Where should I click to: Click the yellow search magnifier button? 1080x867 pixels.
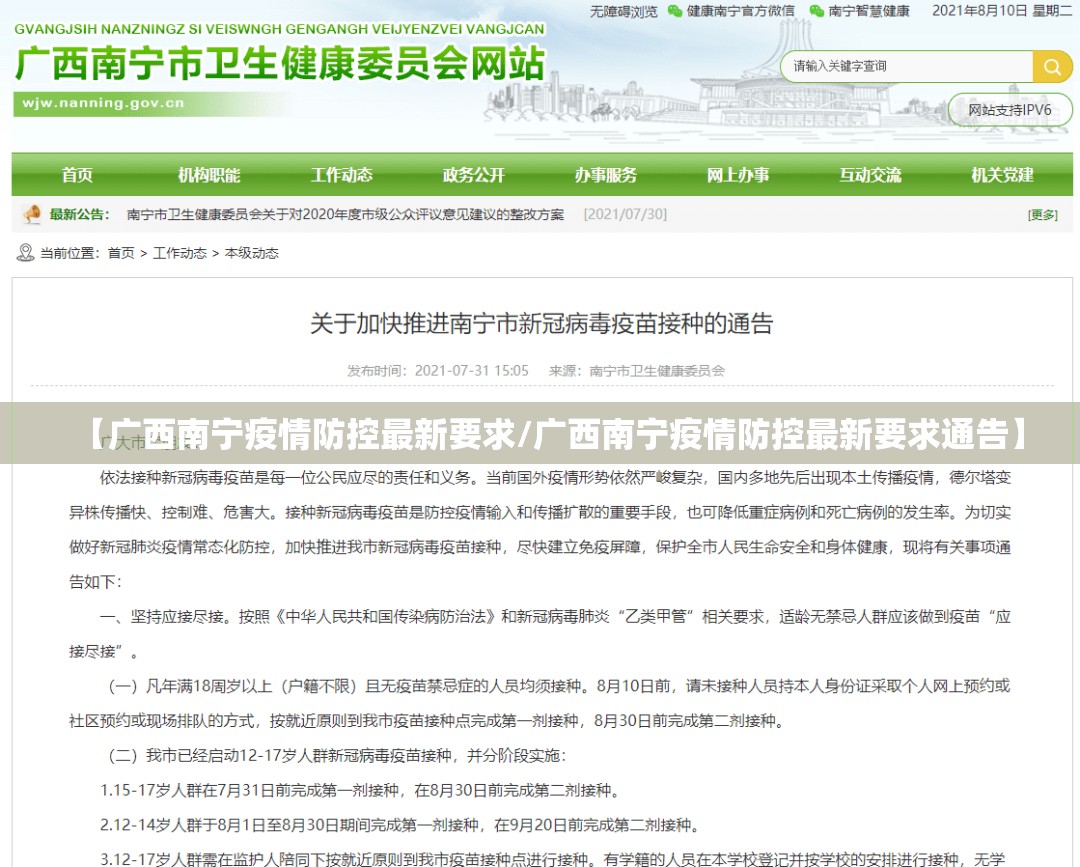1052,67
